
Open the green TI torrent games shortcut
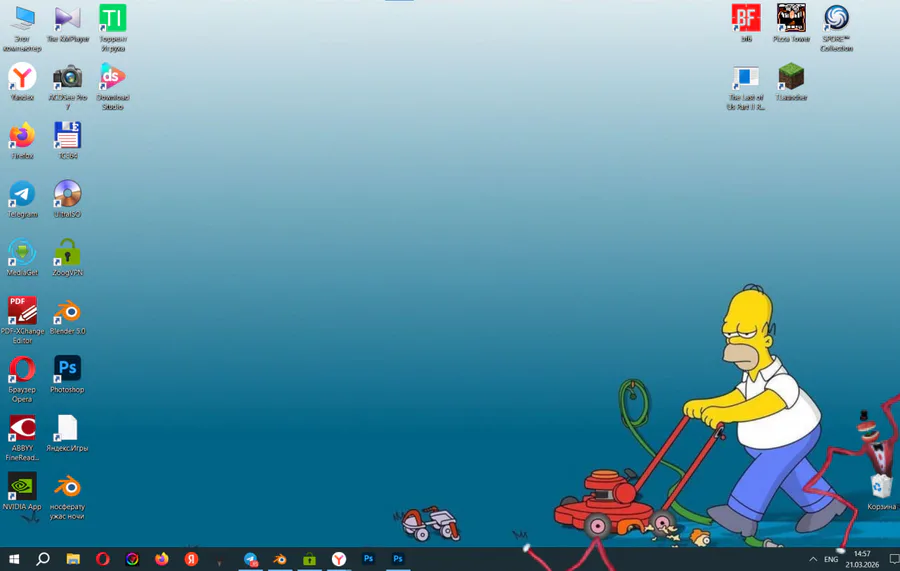(x=112, y=28)
